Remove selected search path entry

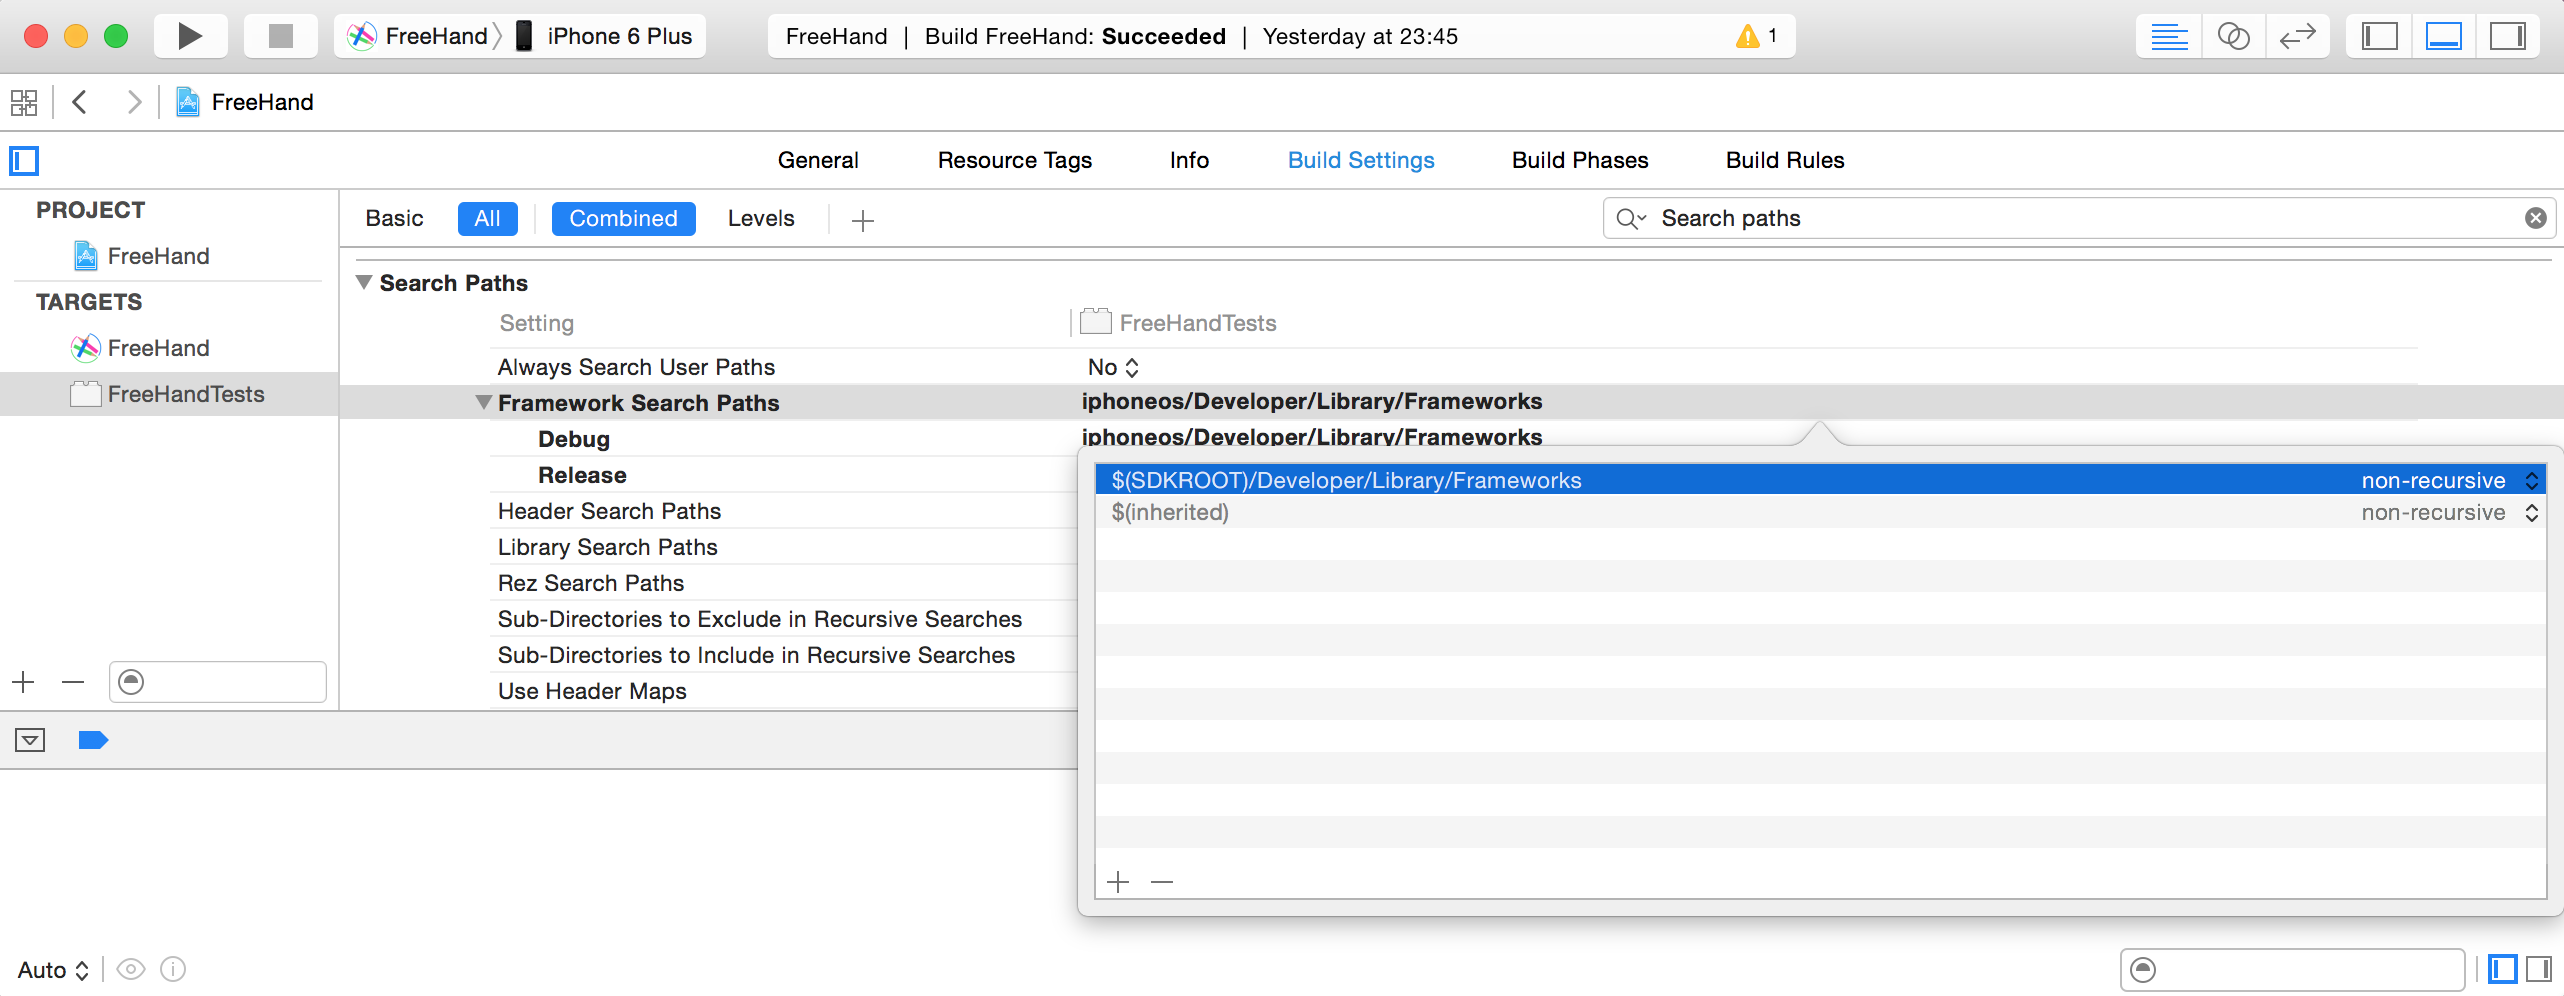pos(1162,882)
